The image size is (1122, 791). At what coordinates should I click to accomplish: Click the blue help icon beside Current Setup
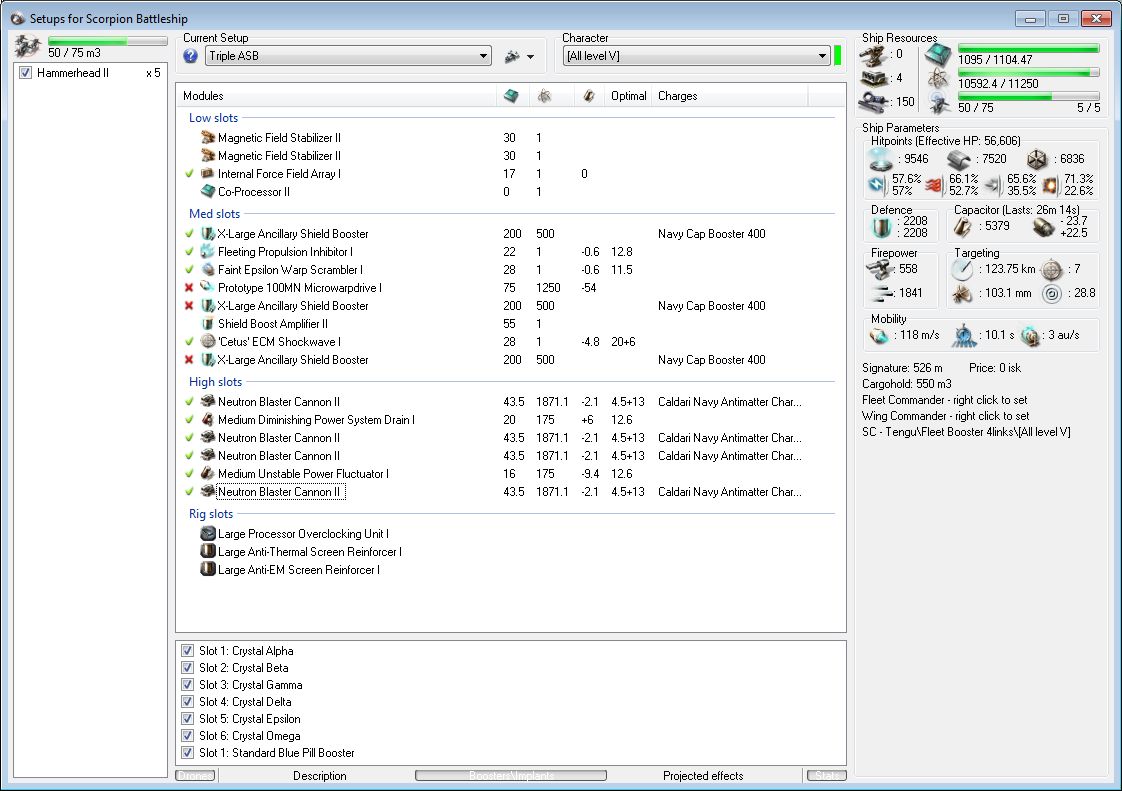point(191,56)
